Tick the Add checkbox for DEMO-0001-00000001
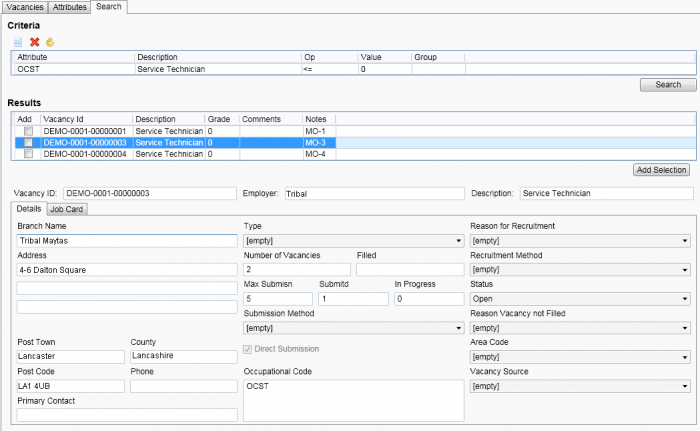 (28, 131)
